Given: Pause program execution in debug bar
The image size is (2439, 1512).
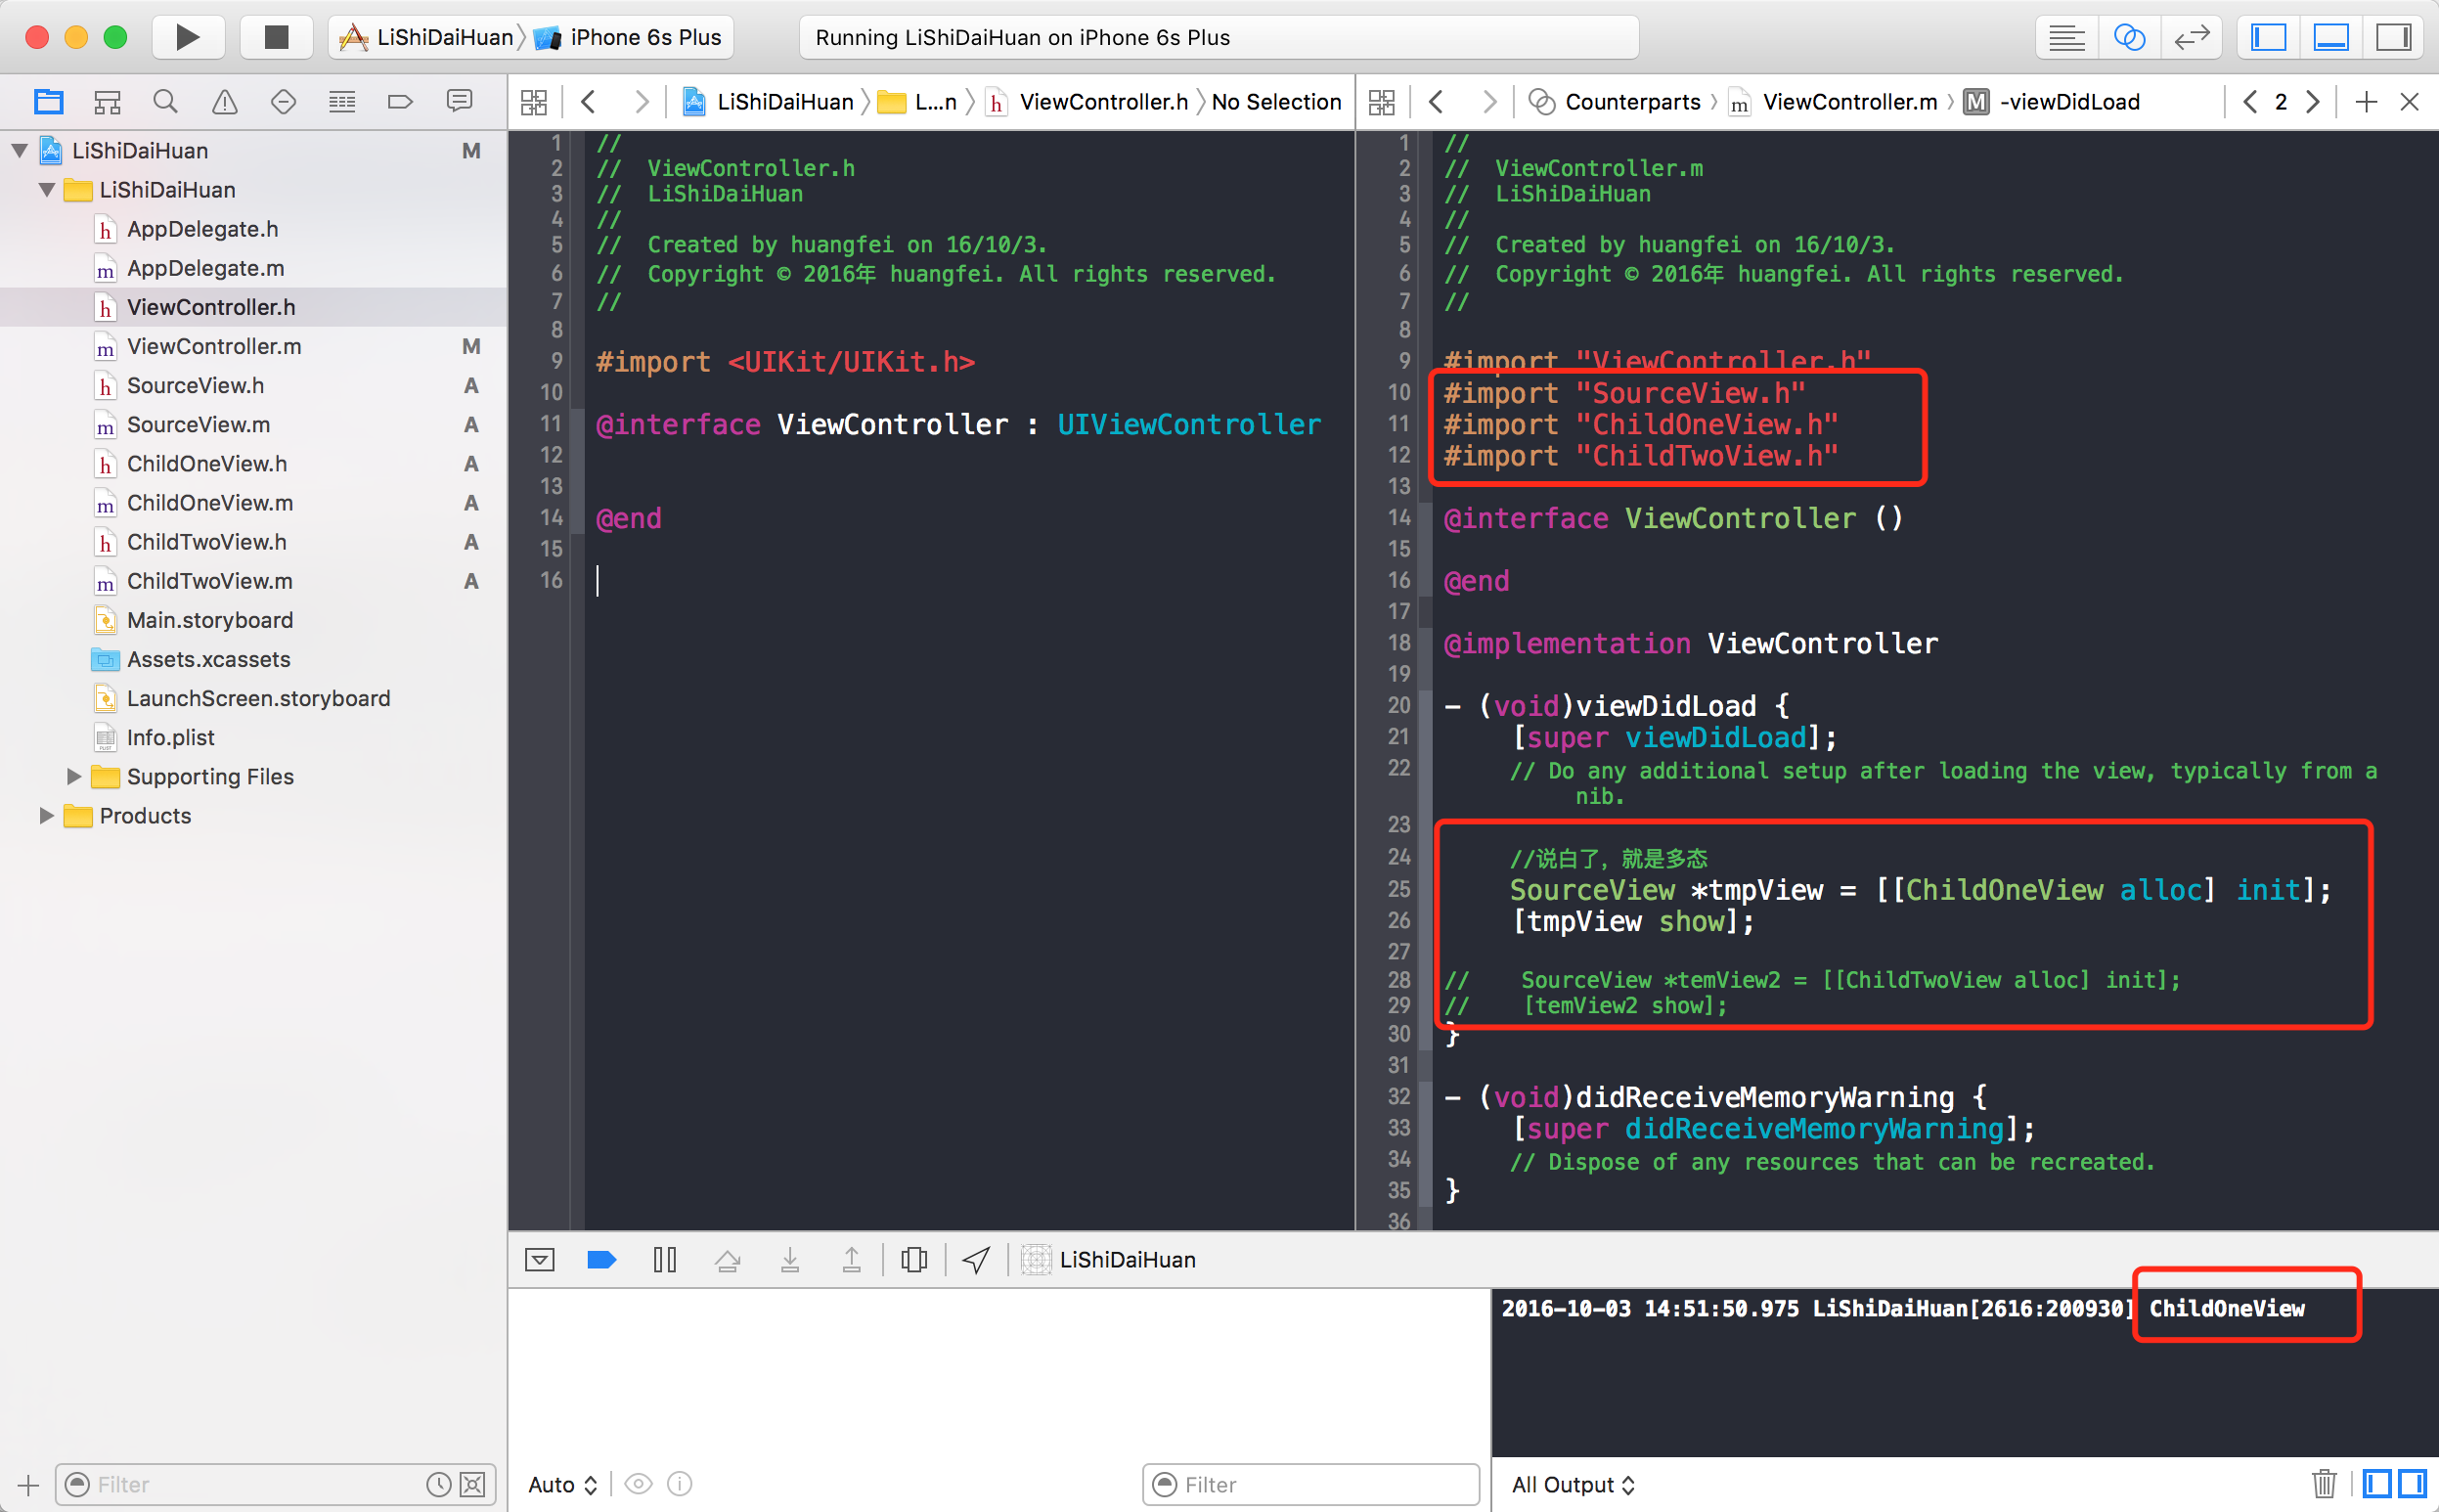Looking at the screenshot, I should (664, 1259).
